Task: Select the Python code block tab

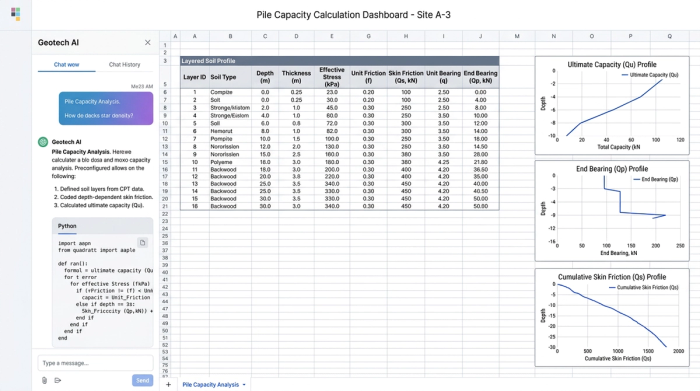Action: [67, 226]
